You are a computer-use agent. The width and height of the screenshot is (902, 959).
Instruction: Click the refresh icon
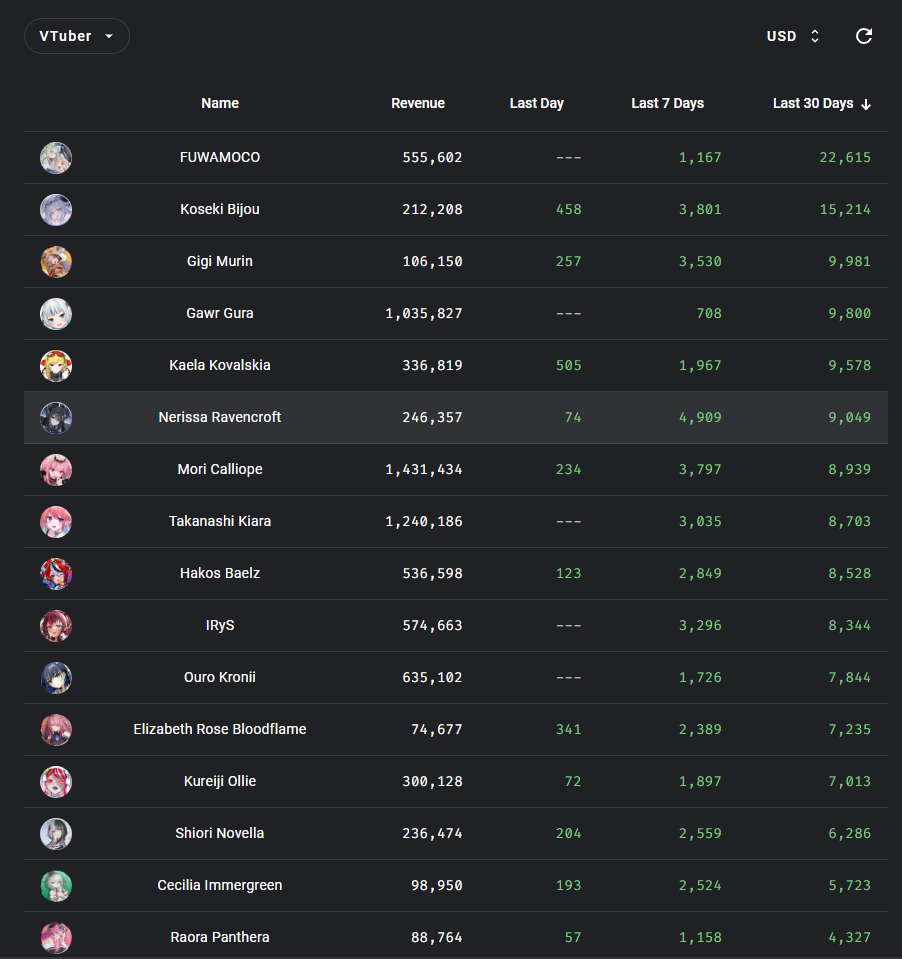864,36
